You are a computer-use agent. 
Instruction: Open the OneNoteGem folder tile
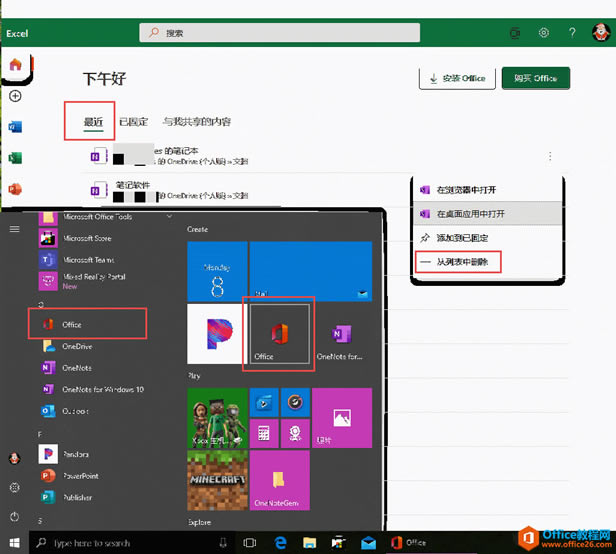click(x=280, y=480)
